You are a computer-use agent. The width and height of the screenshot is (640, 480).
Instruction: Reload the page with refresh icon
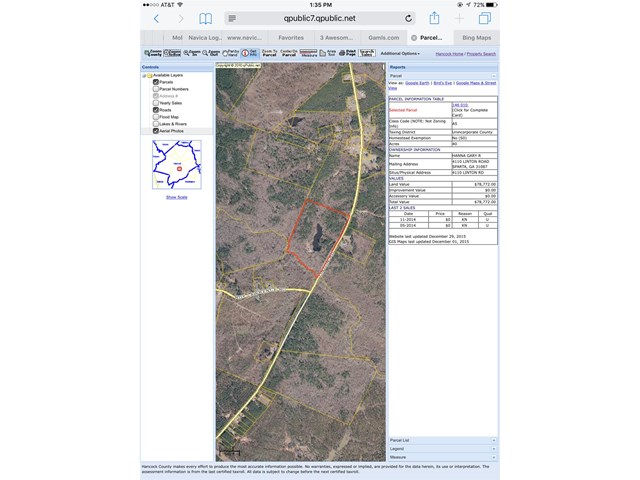(409, 18)
